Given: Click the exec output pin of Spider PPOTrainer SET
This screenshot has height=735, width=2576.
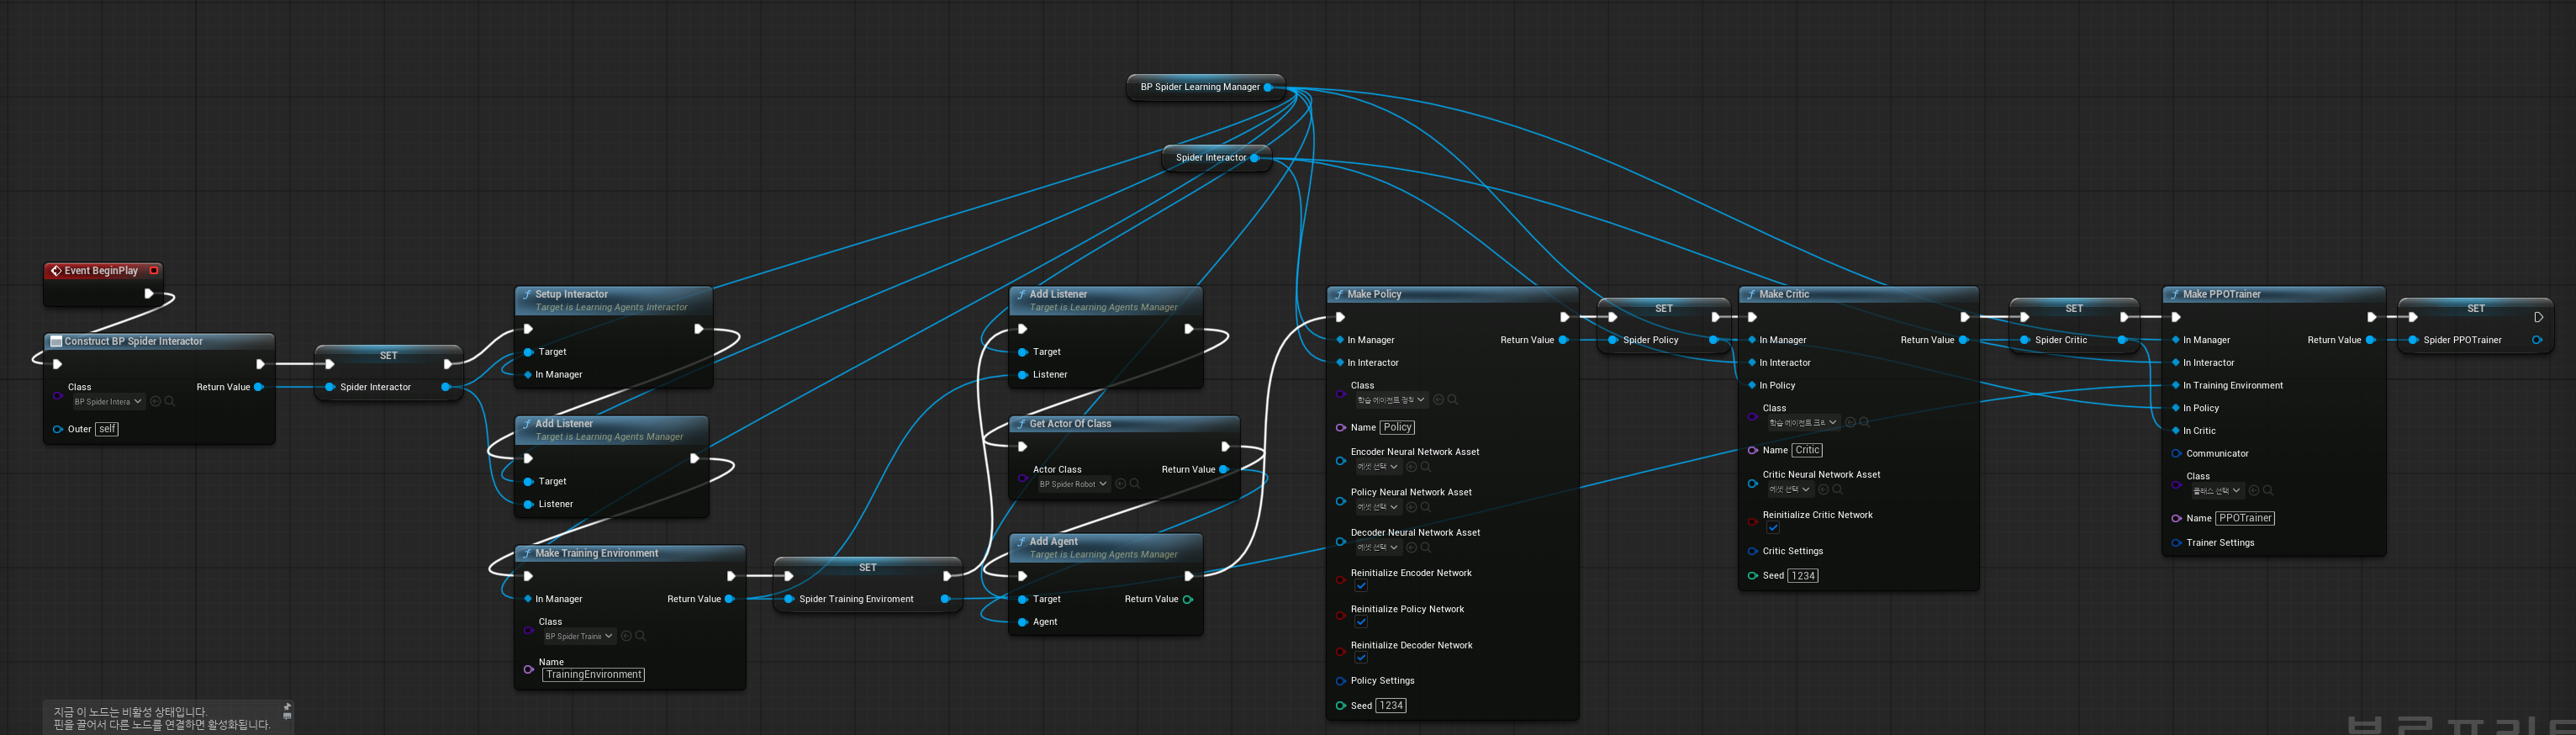Looking at the screenshot, I should (2538, 318).
